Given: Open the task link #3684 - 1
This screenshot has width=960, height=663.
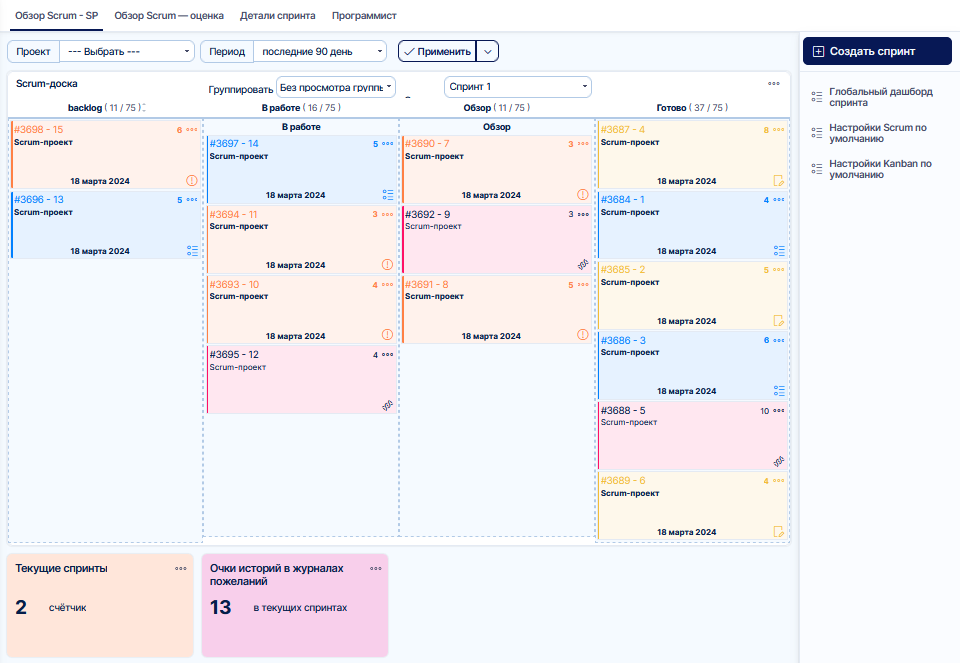Looking at the screenshot, I should pos(622,200).
